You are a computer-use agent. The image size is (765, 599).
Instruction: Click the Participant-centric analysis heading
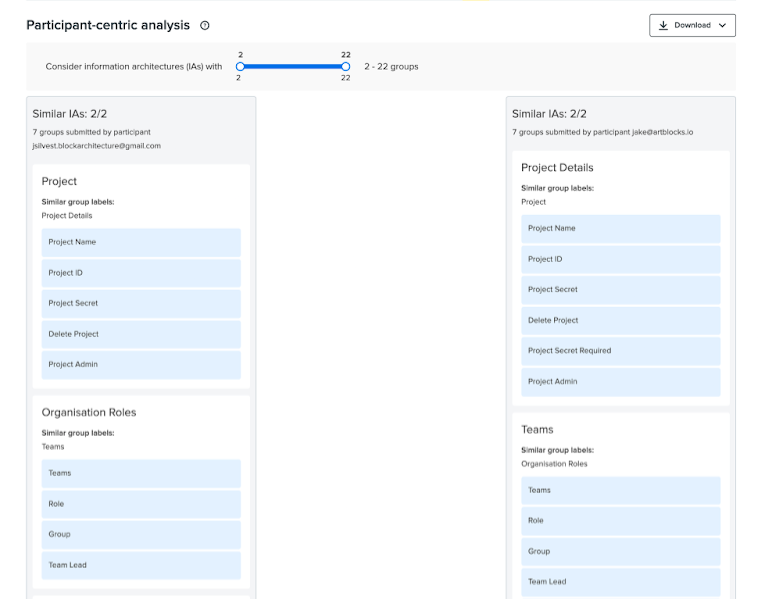(x=108, y=25)
